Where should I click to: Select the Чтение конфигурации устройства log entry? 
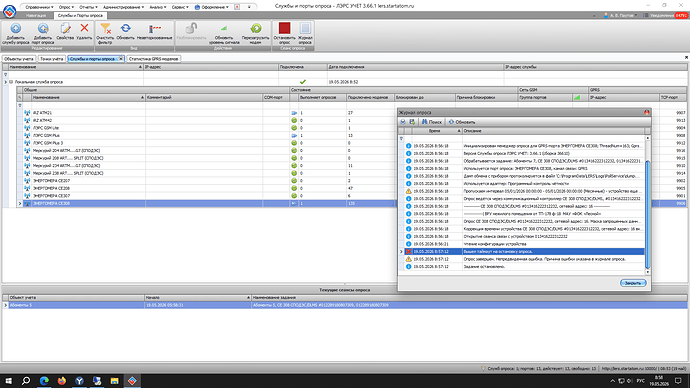coord(521,244)
